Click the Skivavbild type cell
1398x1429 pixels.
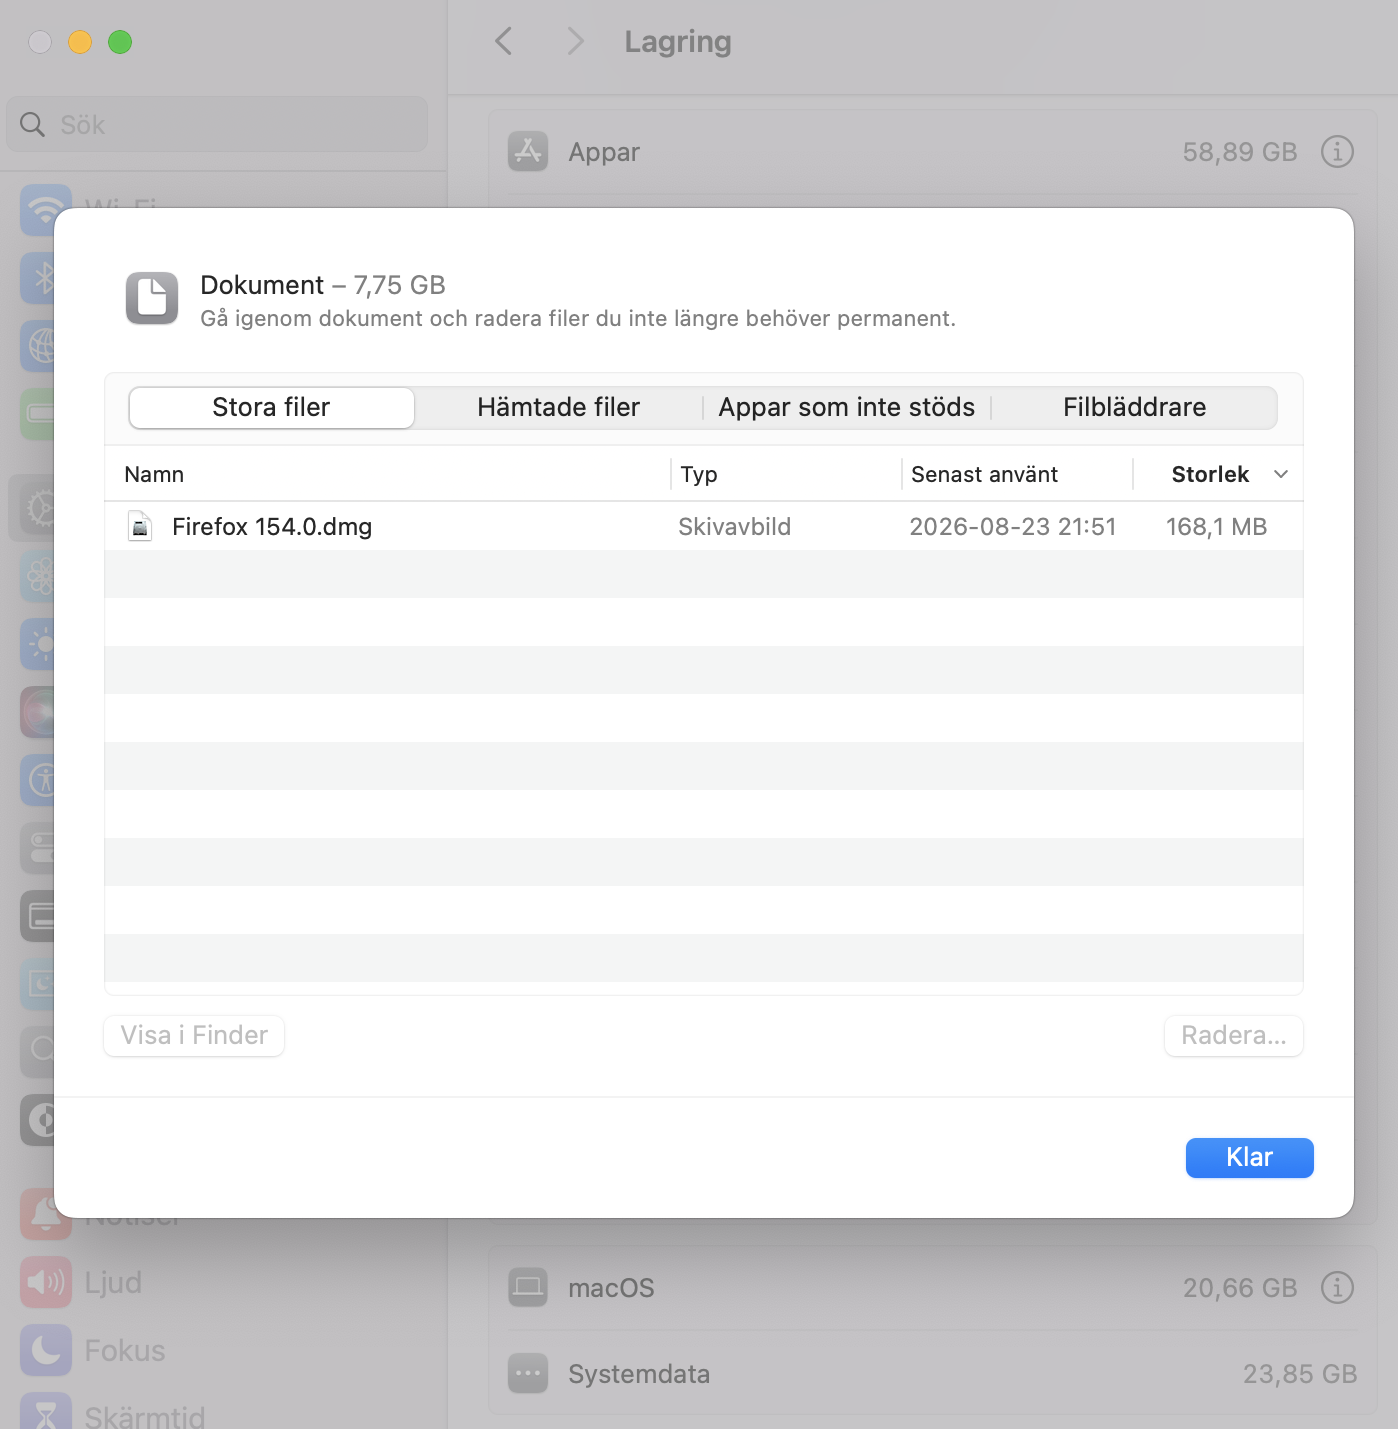[734, 526]
